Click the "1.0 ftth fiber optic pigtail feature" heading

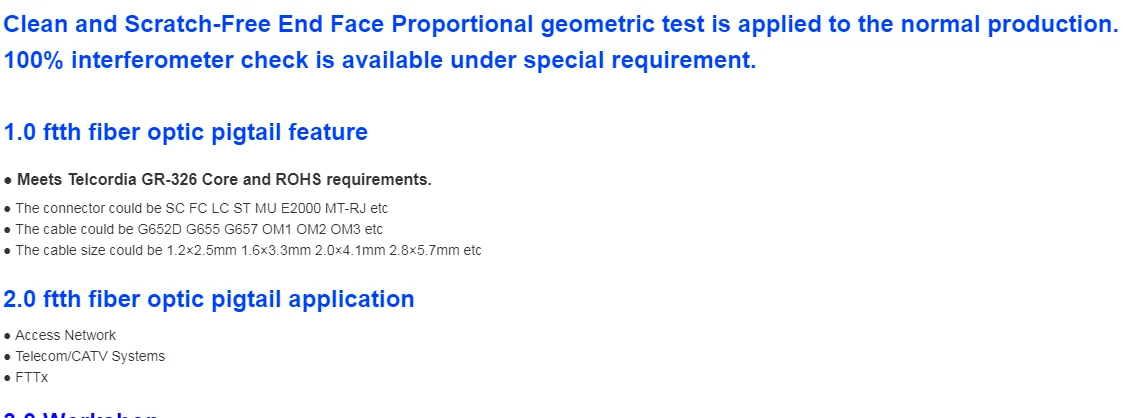[x=186, y=132]
